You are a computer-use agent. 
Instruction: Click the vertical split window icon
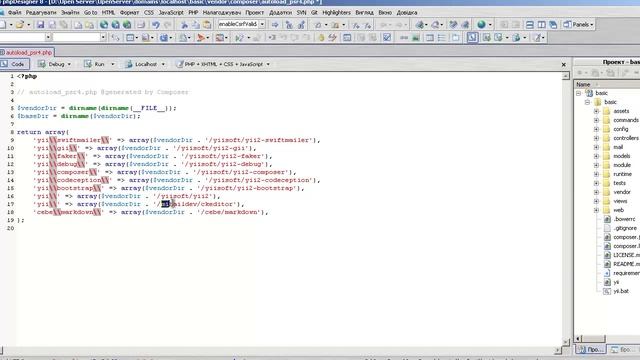coord(541,24)
